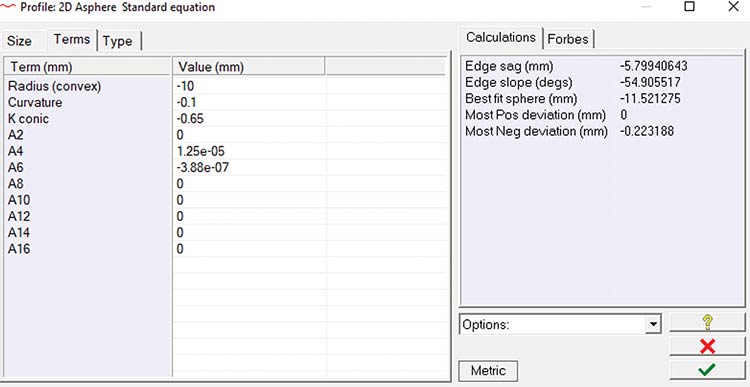This screenshot has width=750, height=387.
Task: Select the Radius (convex) term row
Action: pos(55,87)
